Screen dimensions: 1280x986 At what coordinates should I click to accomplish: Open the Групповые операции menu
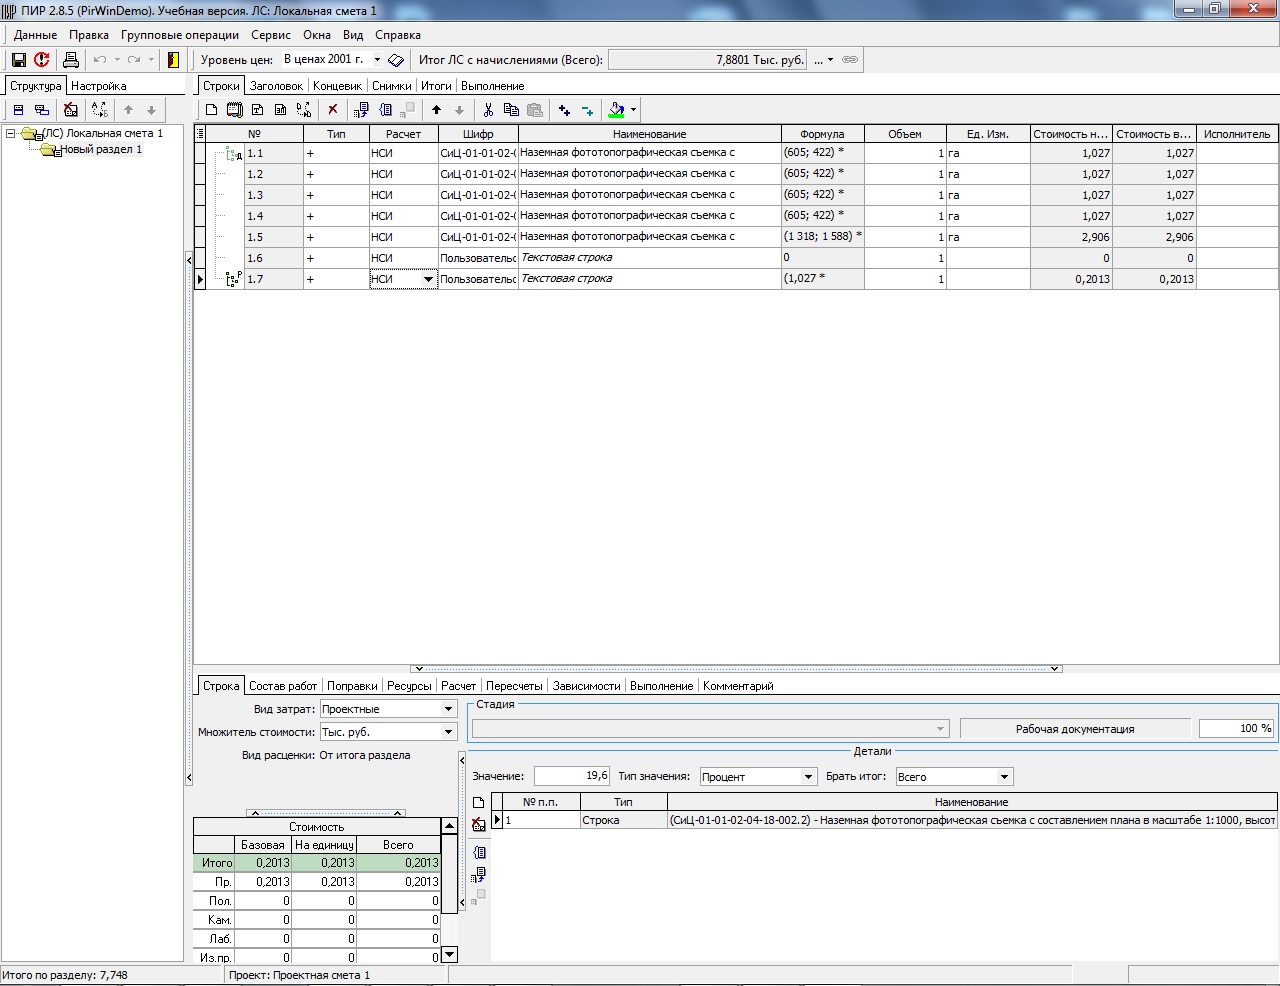point(180,34)
